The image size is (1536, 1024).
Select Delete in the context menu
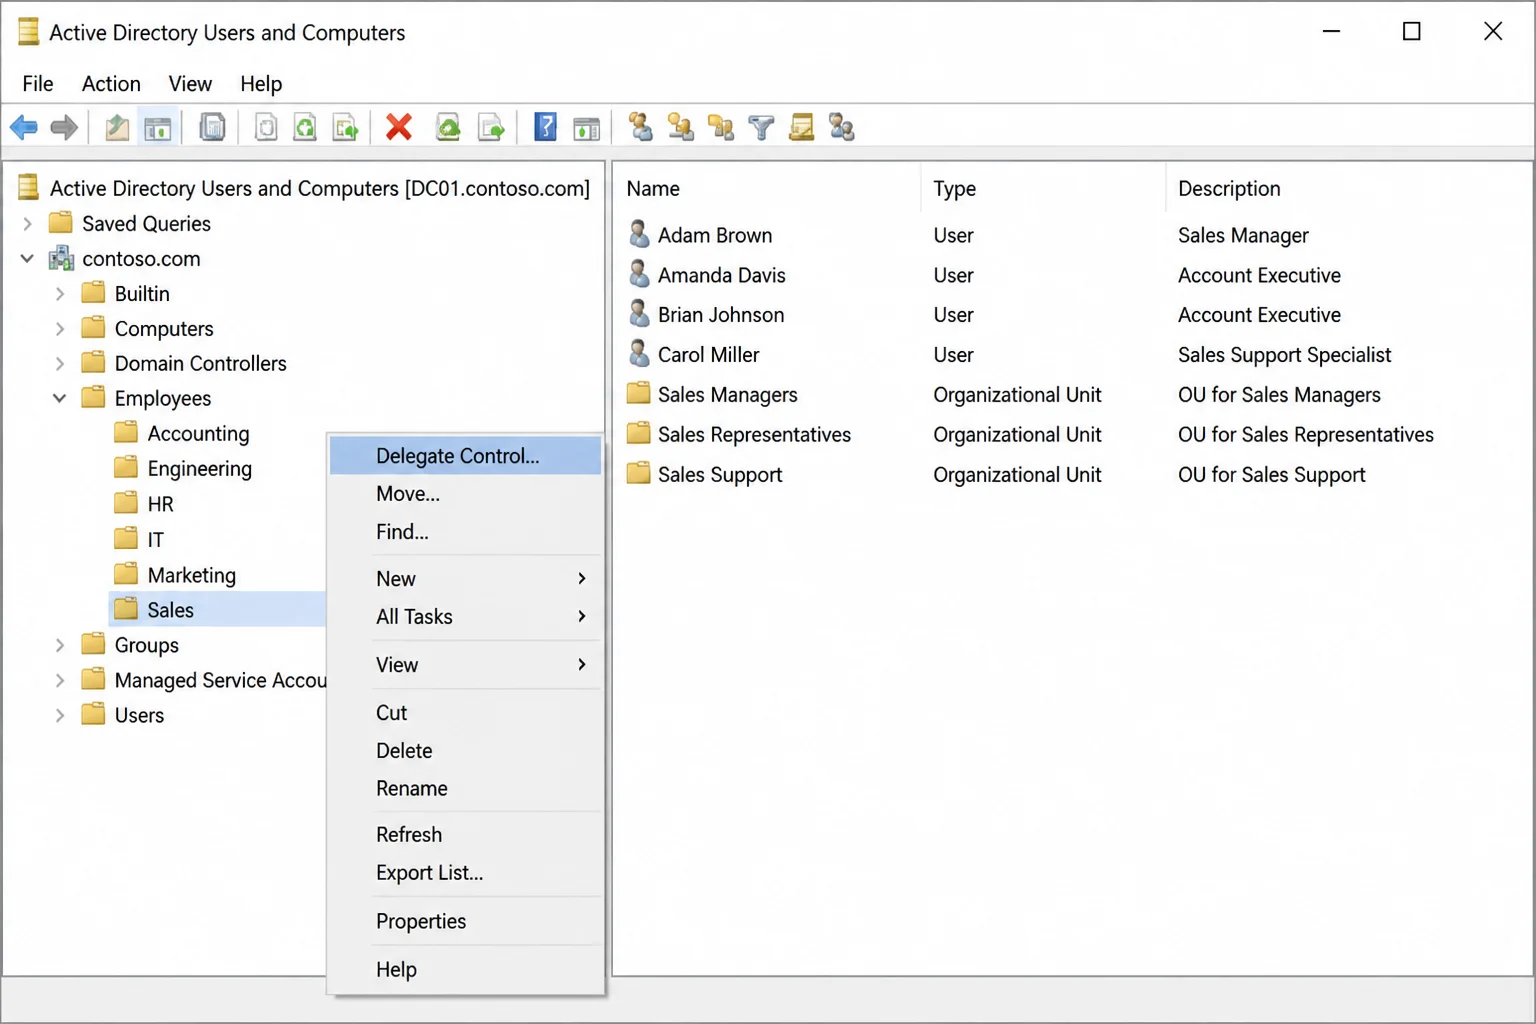(466, 750)
